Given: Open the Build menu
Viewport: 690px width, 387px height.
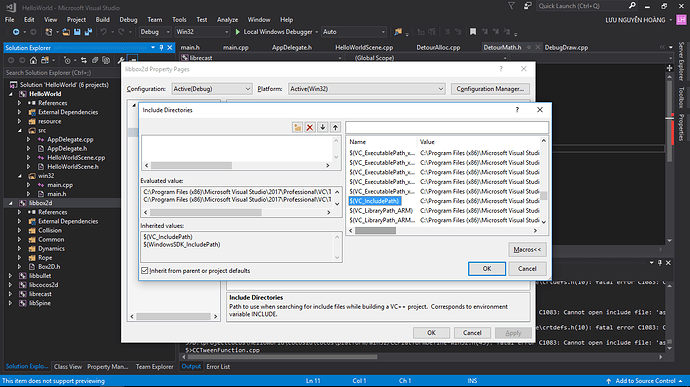Looking at the screenshot, I should click(x=103, y=19).
